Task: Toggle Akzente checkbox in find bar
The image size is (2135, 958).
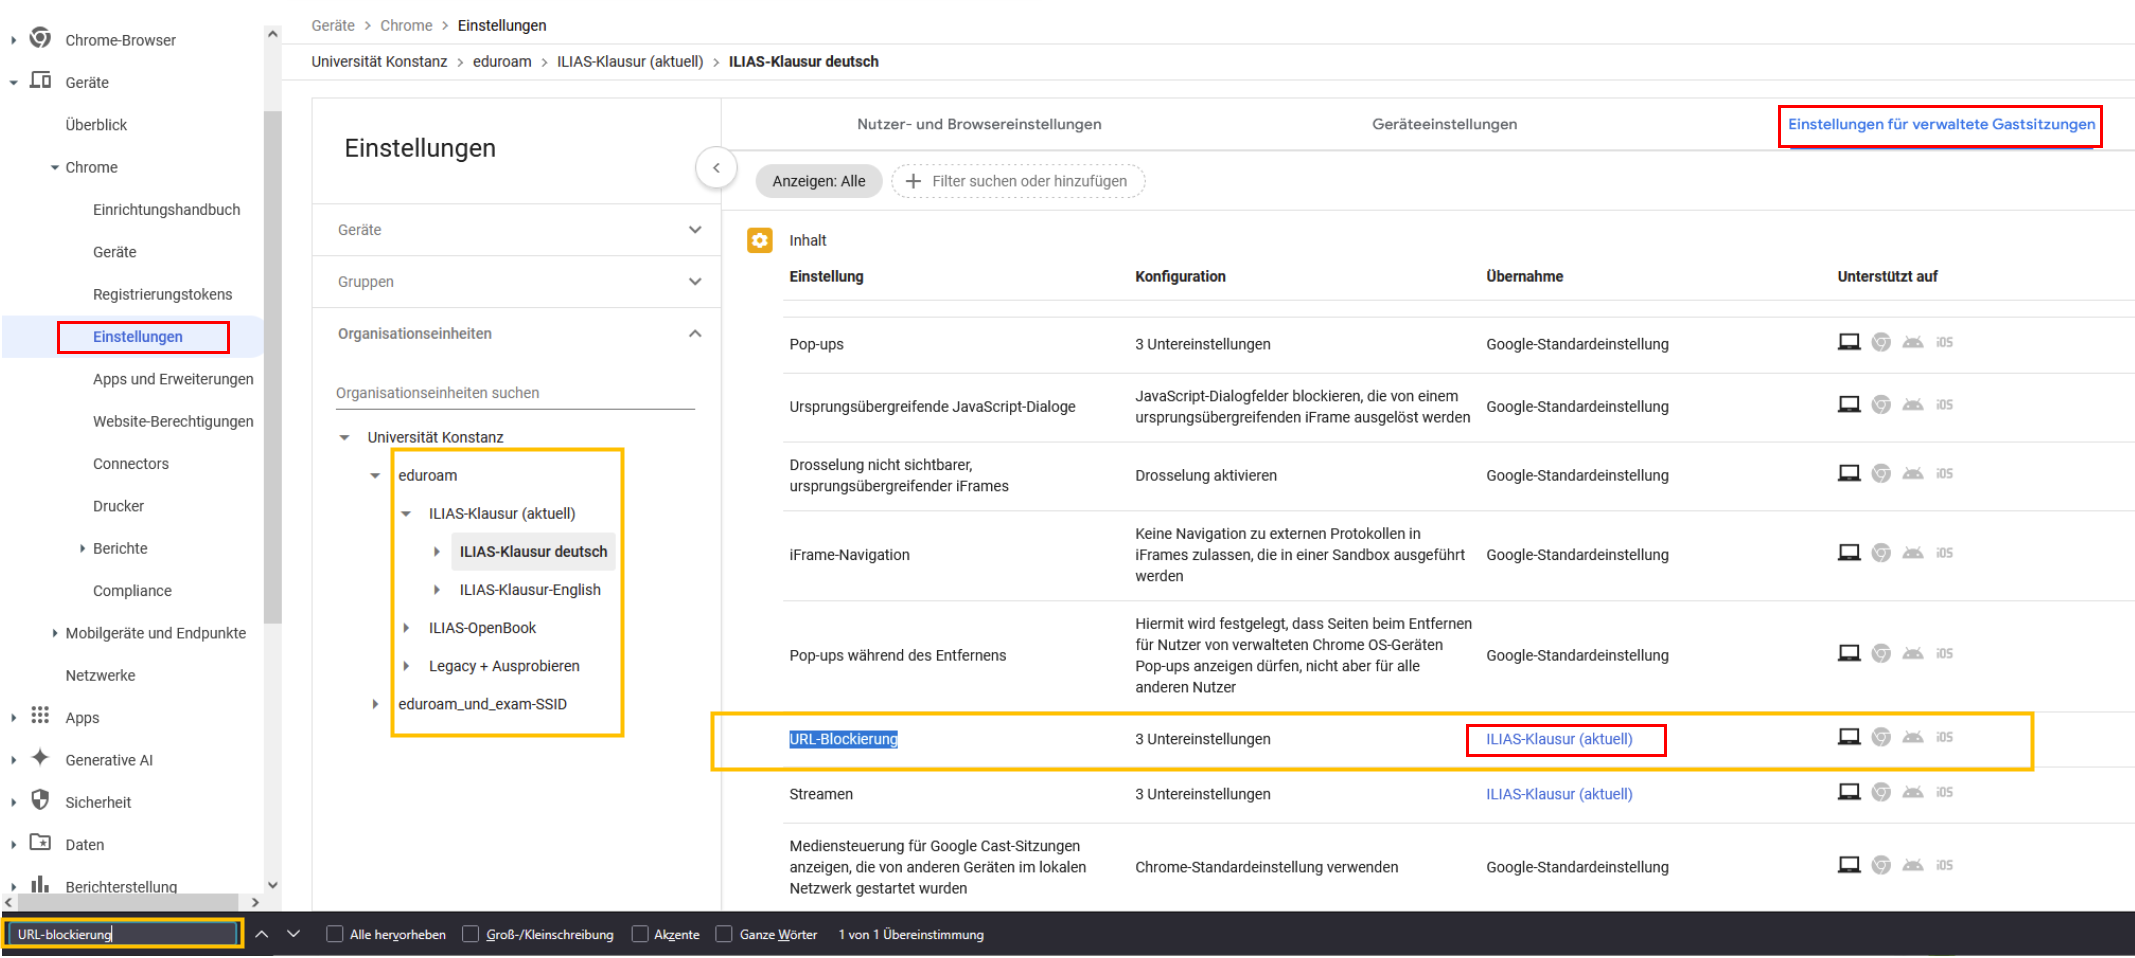Action: pos(640,934)
